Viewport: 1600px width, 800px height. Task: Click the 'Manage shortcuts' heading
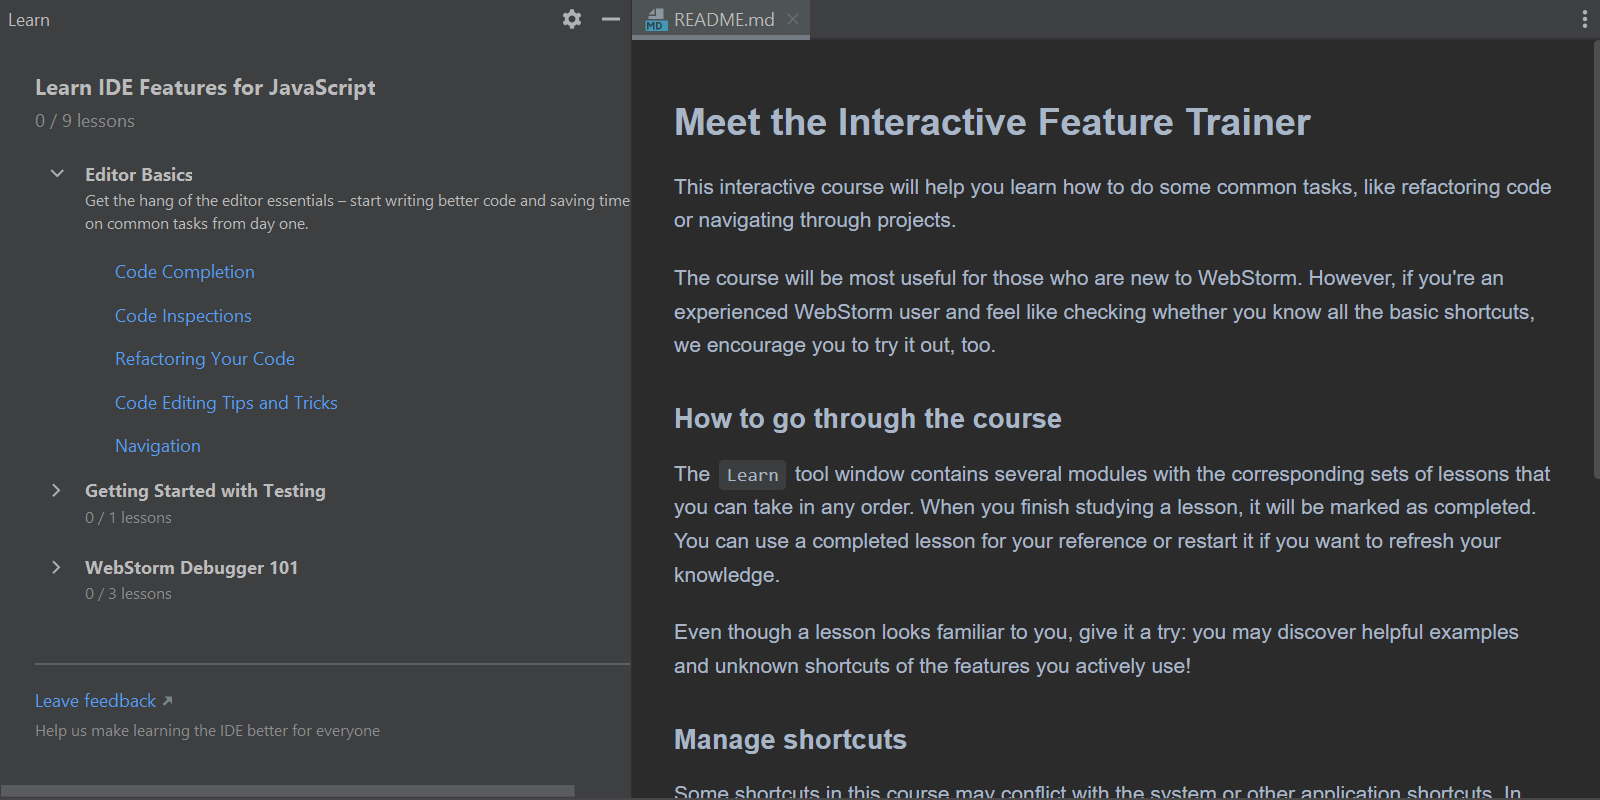click(790, 739)
